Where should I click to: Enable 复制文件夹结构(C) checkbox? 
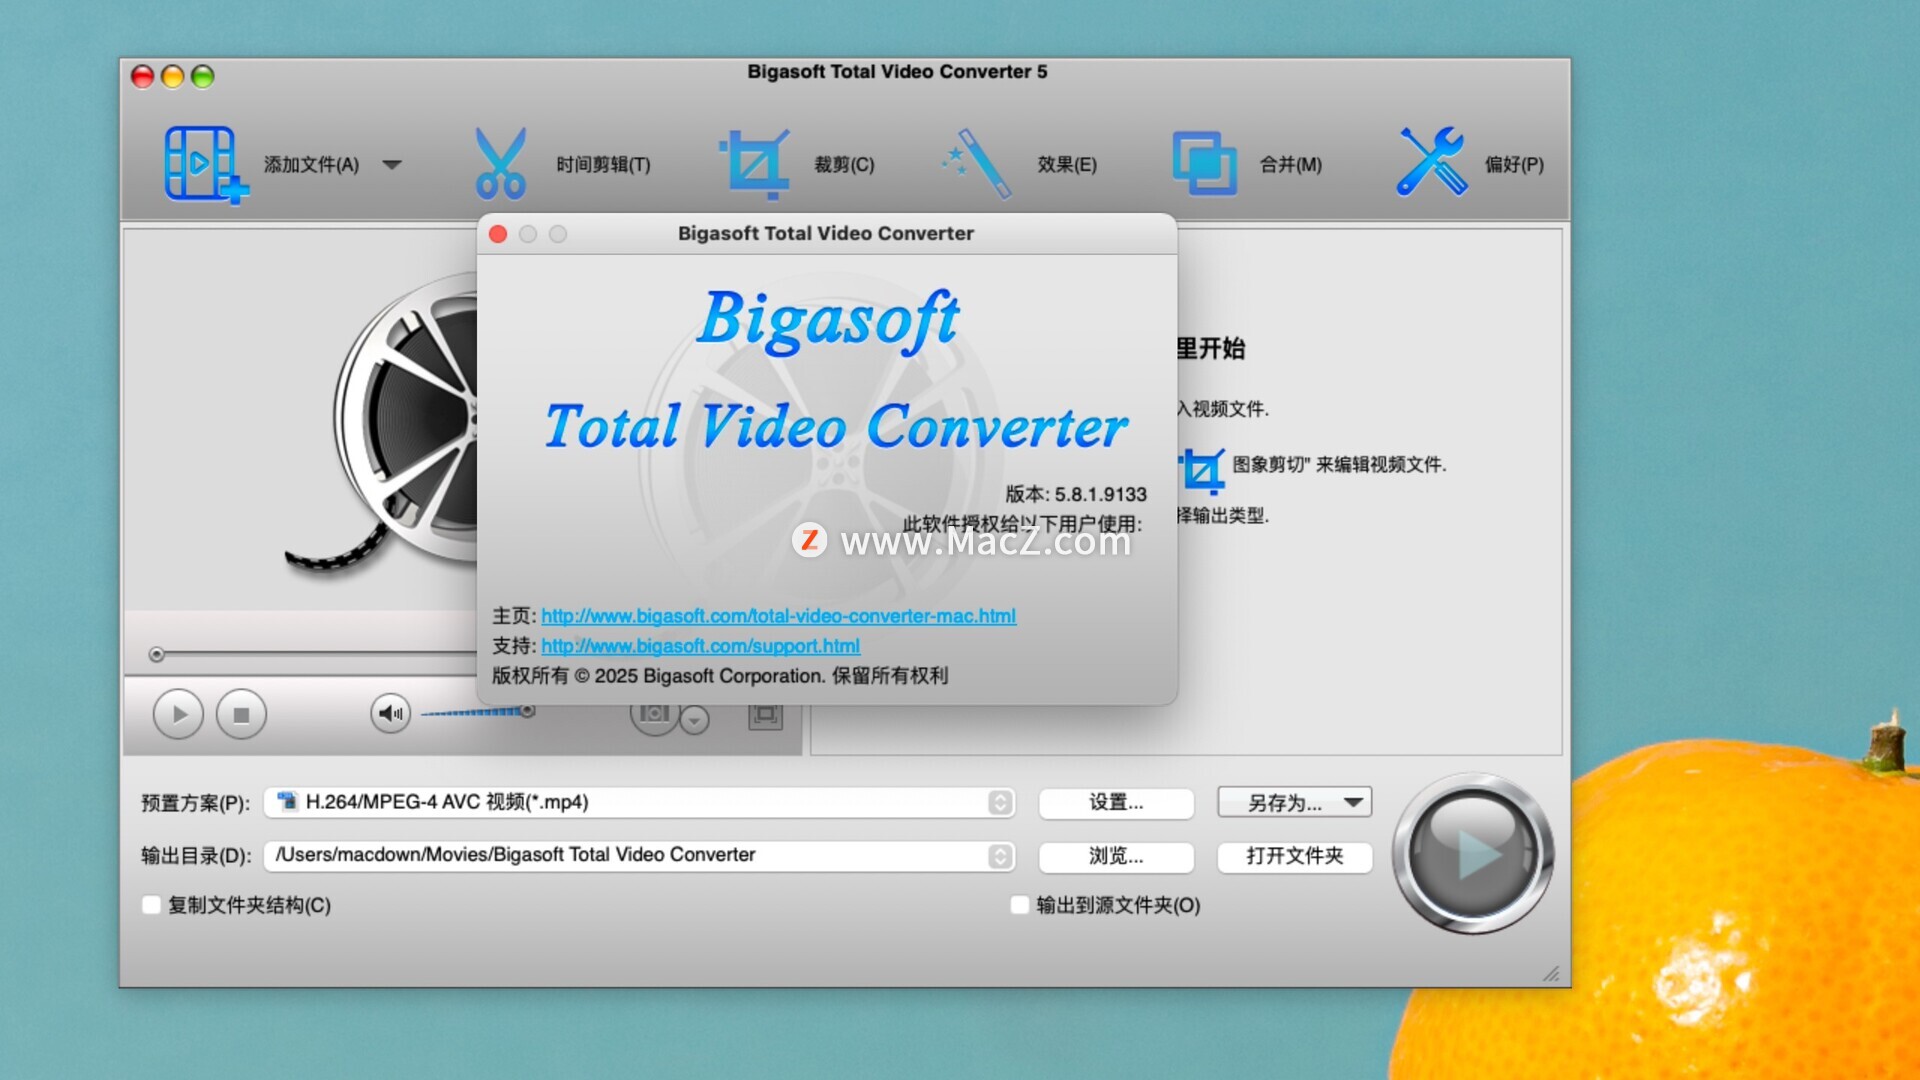coord(152,905)
